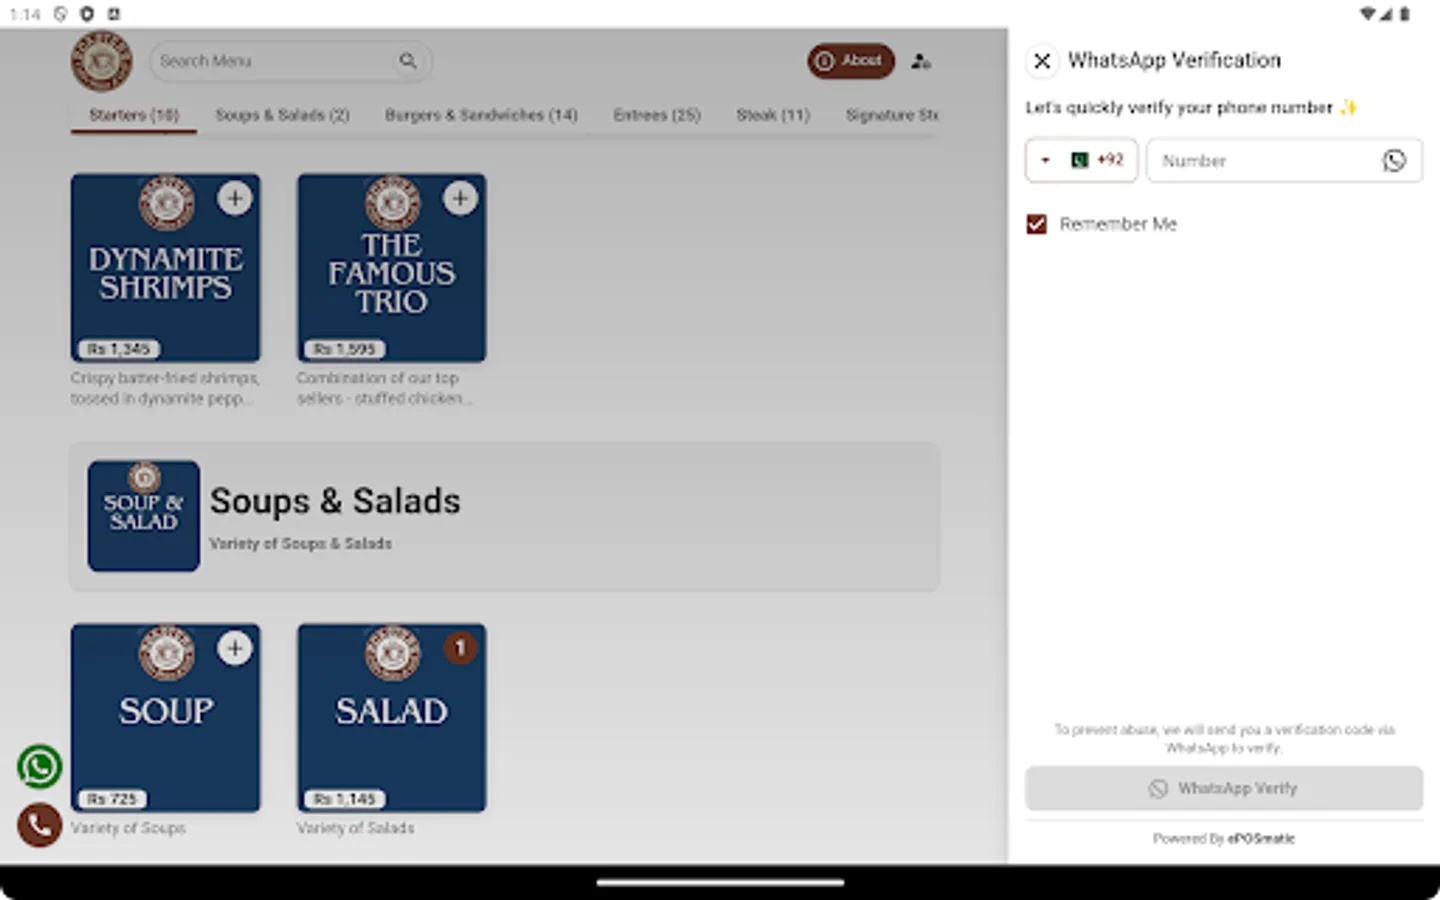Click the Soup & Salad banner image
This screenshot has height=900, width=1440.
point(143,515)
